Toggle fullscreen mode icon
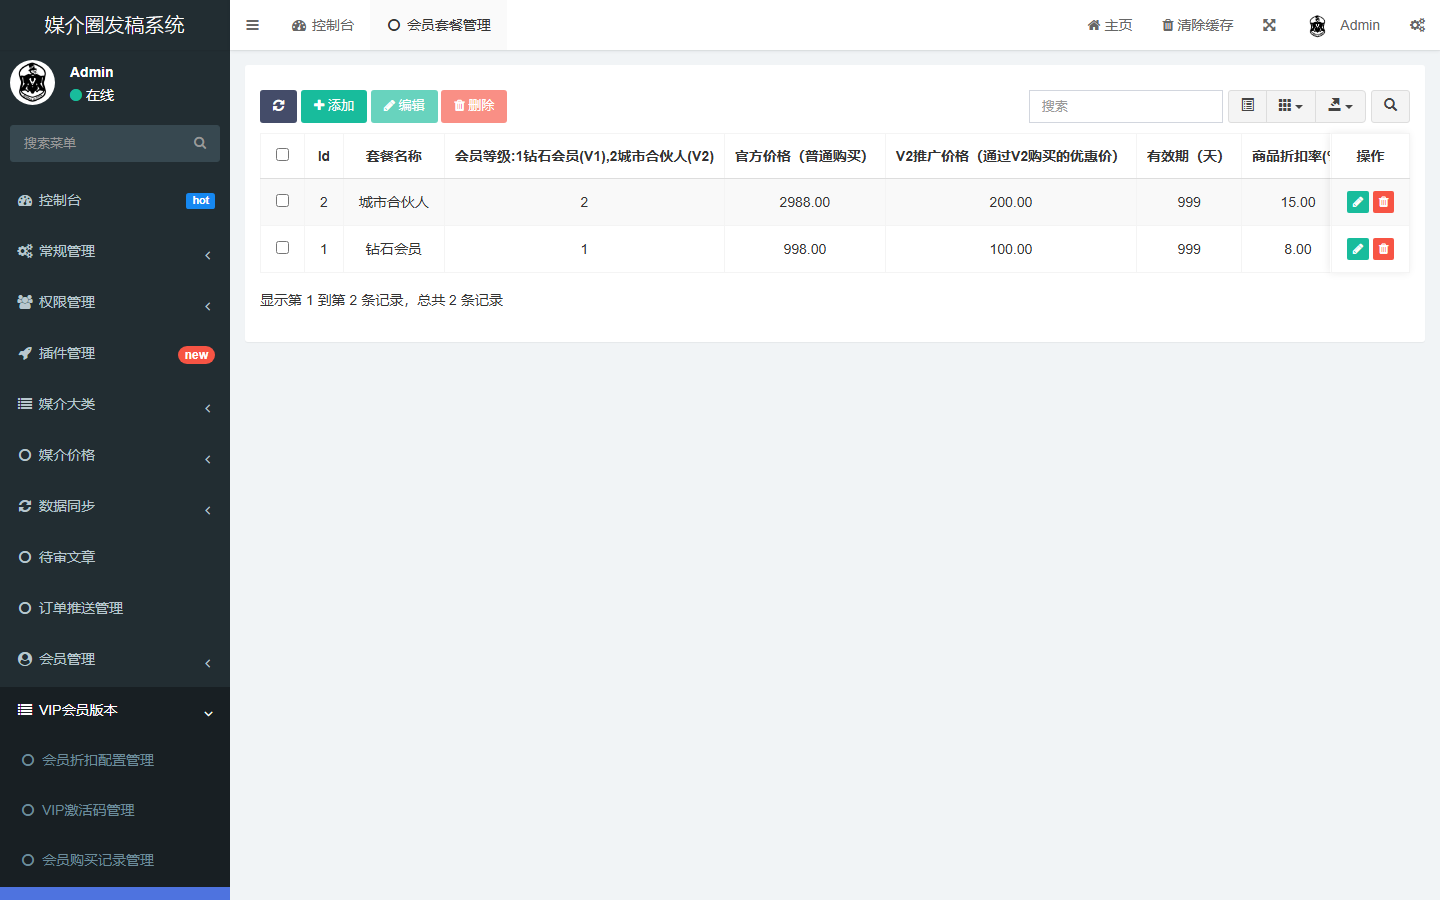The image size is (1440, 900). click(x=1269, y=25)
